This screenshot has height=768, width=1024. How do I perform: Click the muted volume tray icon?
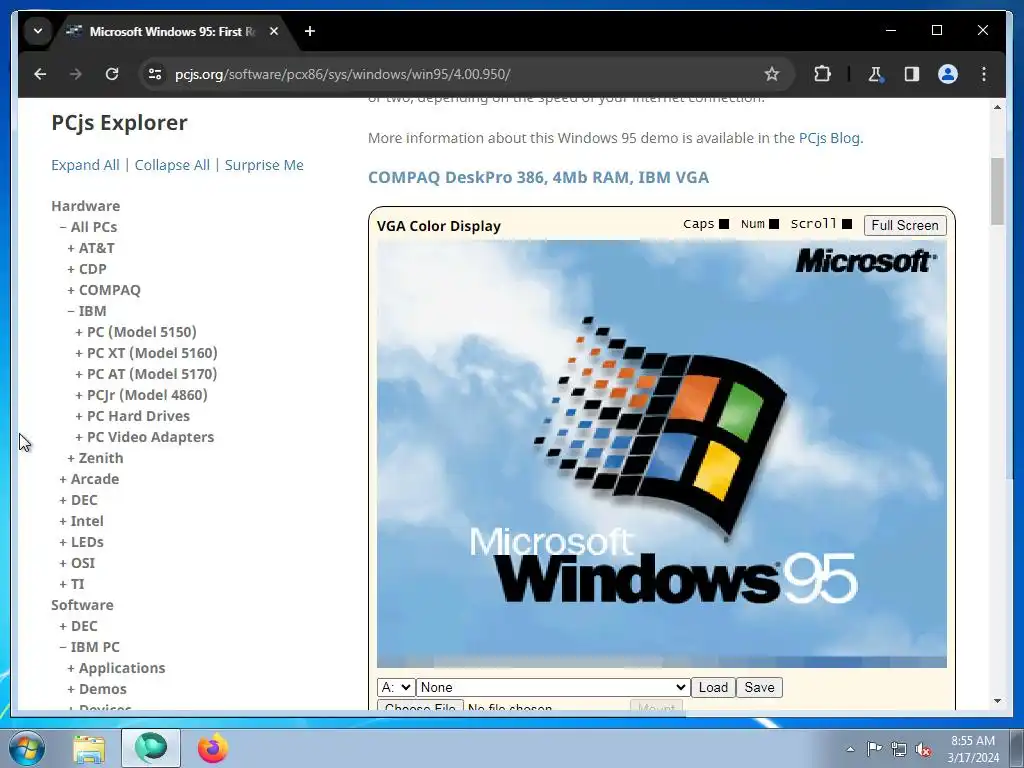(x=923, y=749)
